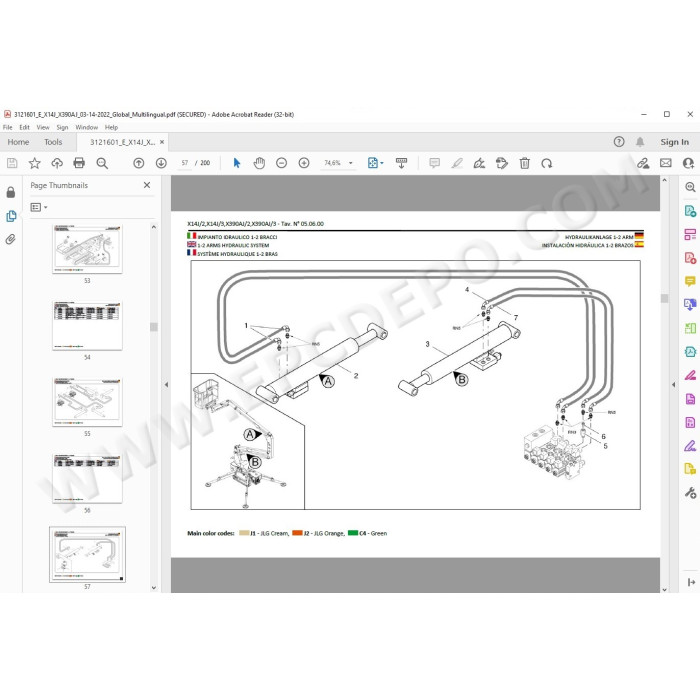This screenshot has width=700, height=700.
Task: Open More Tools wrench icon
Action: (x=690, y=492)
